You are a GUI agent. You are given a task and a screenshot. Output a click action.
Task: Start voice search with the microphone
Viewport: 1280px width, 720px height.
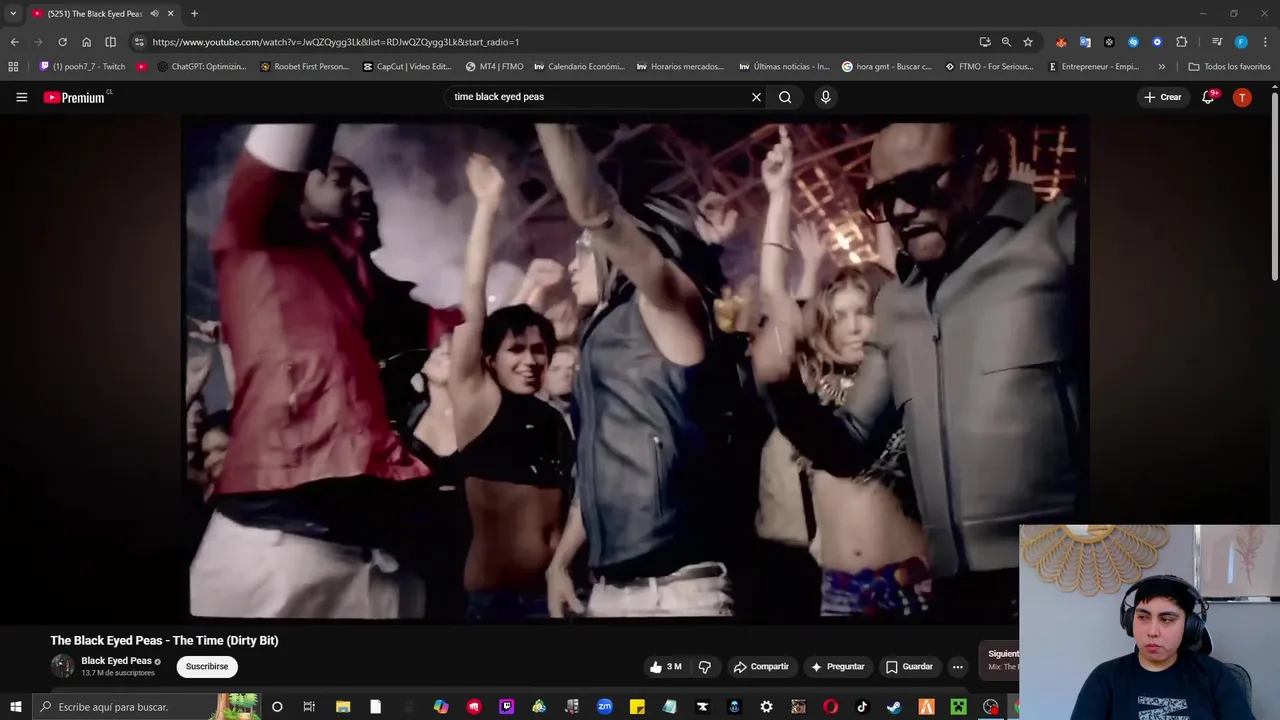(825, 97)
